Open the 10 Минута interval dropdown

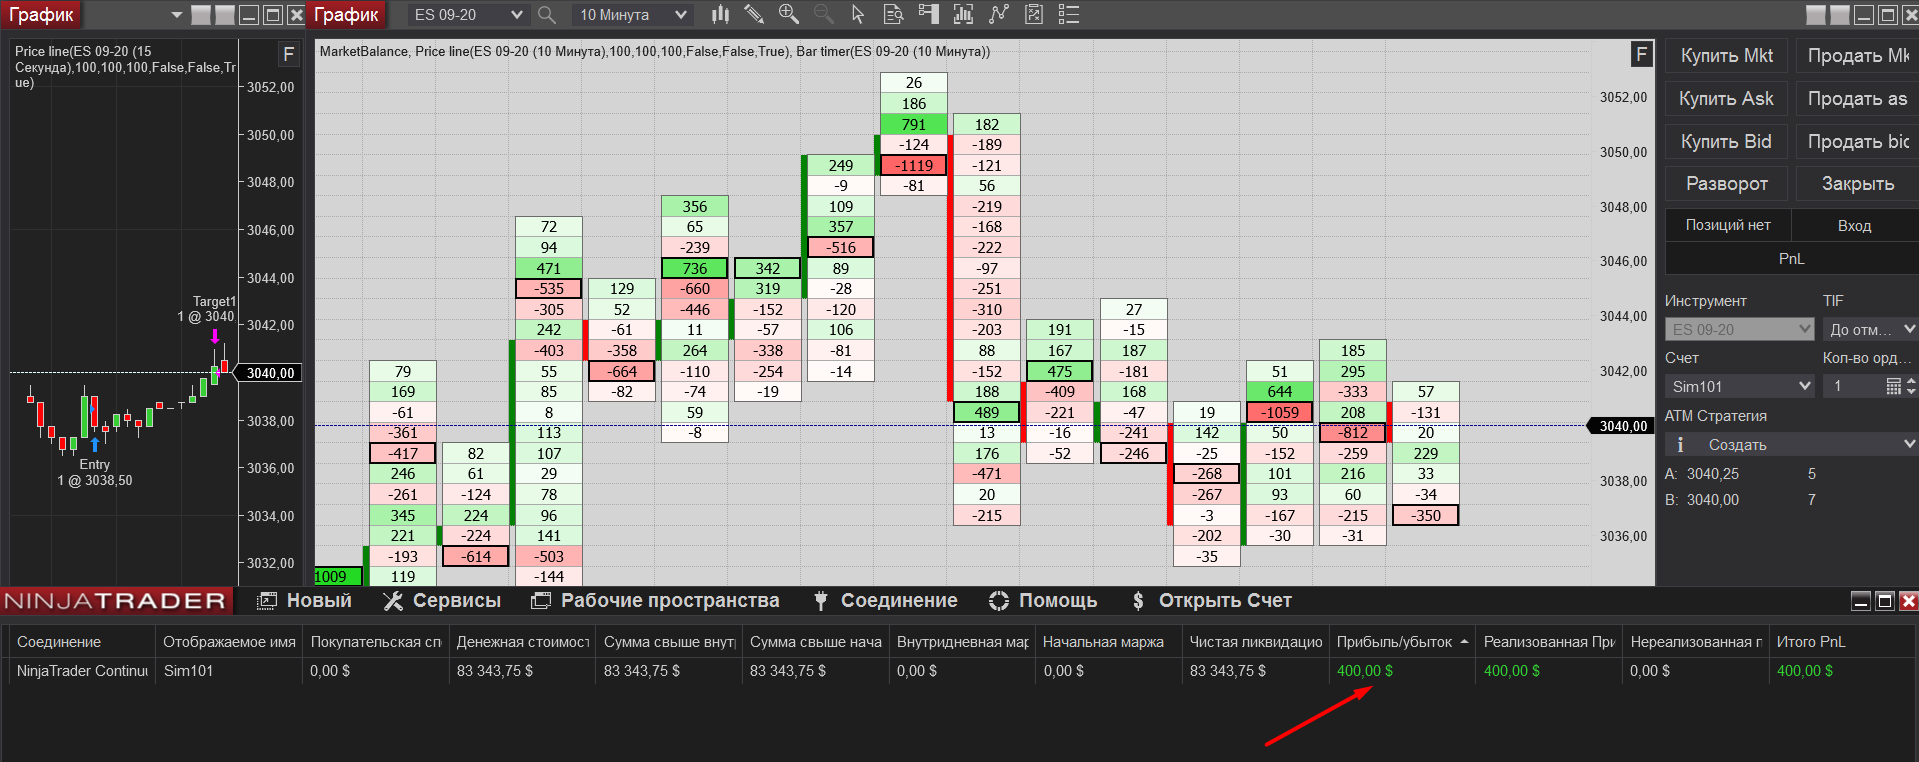pyautogui.click(x=632, y=15)
